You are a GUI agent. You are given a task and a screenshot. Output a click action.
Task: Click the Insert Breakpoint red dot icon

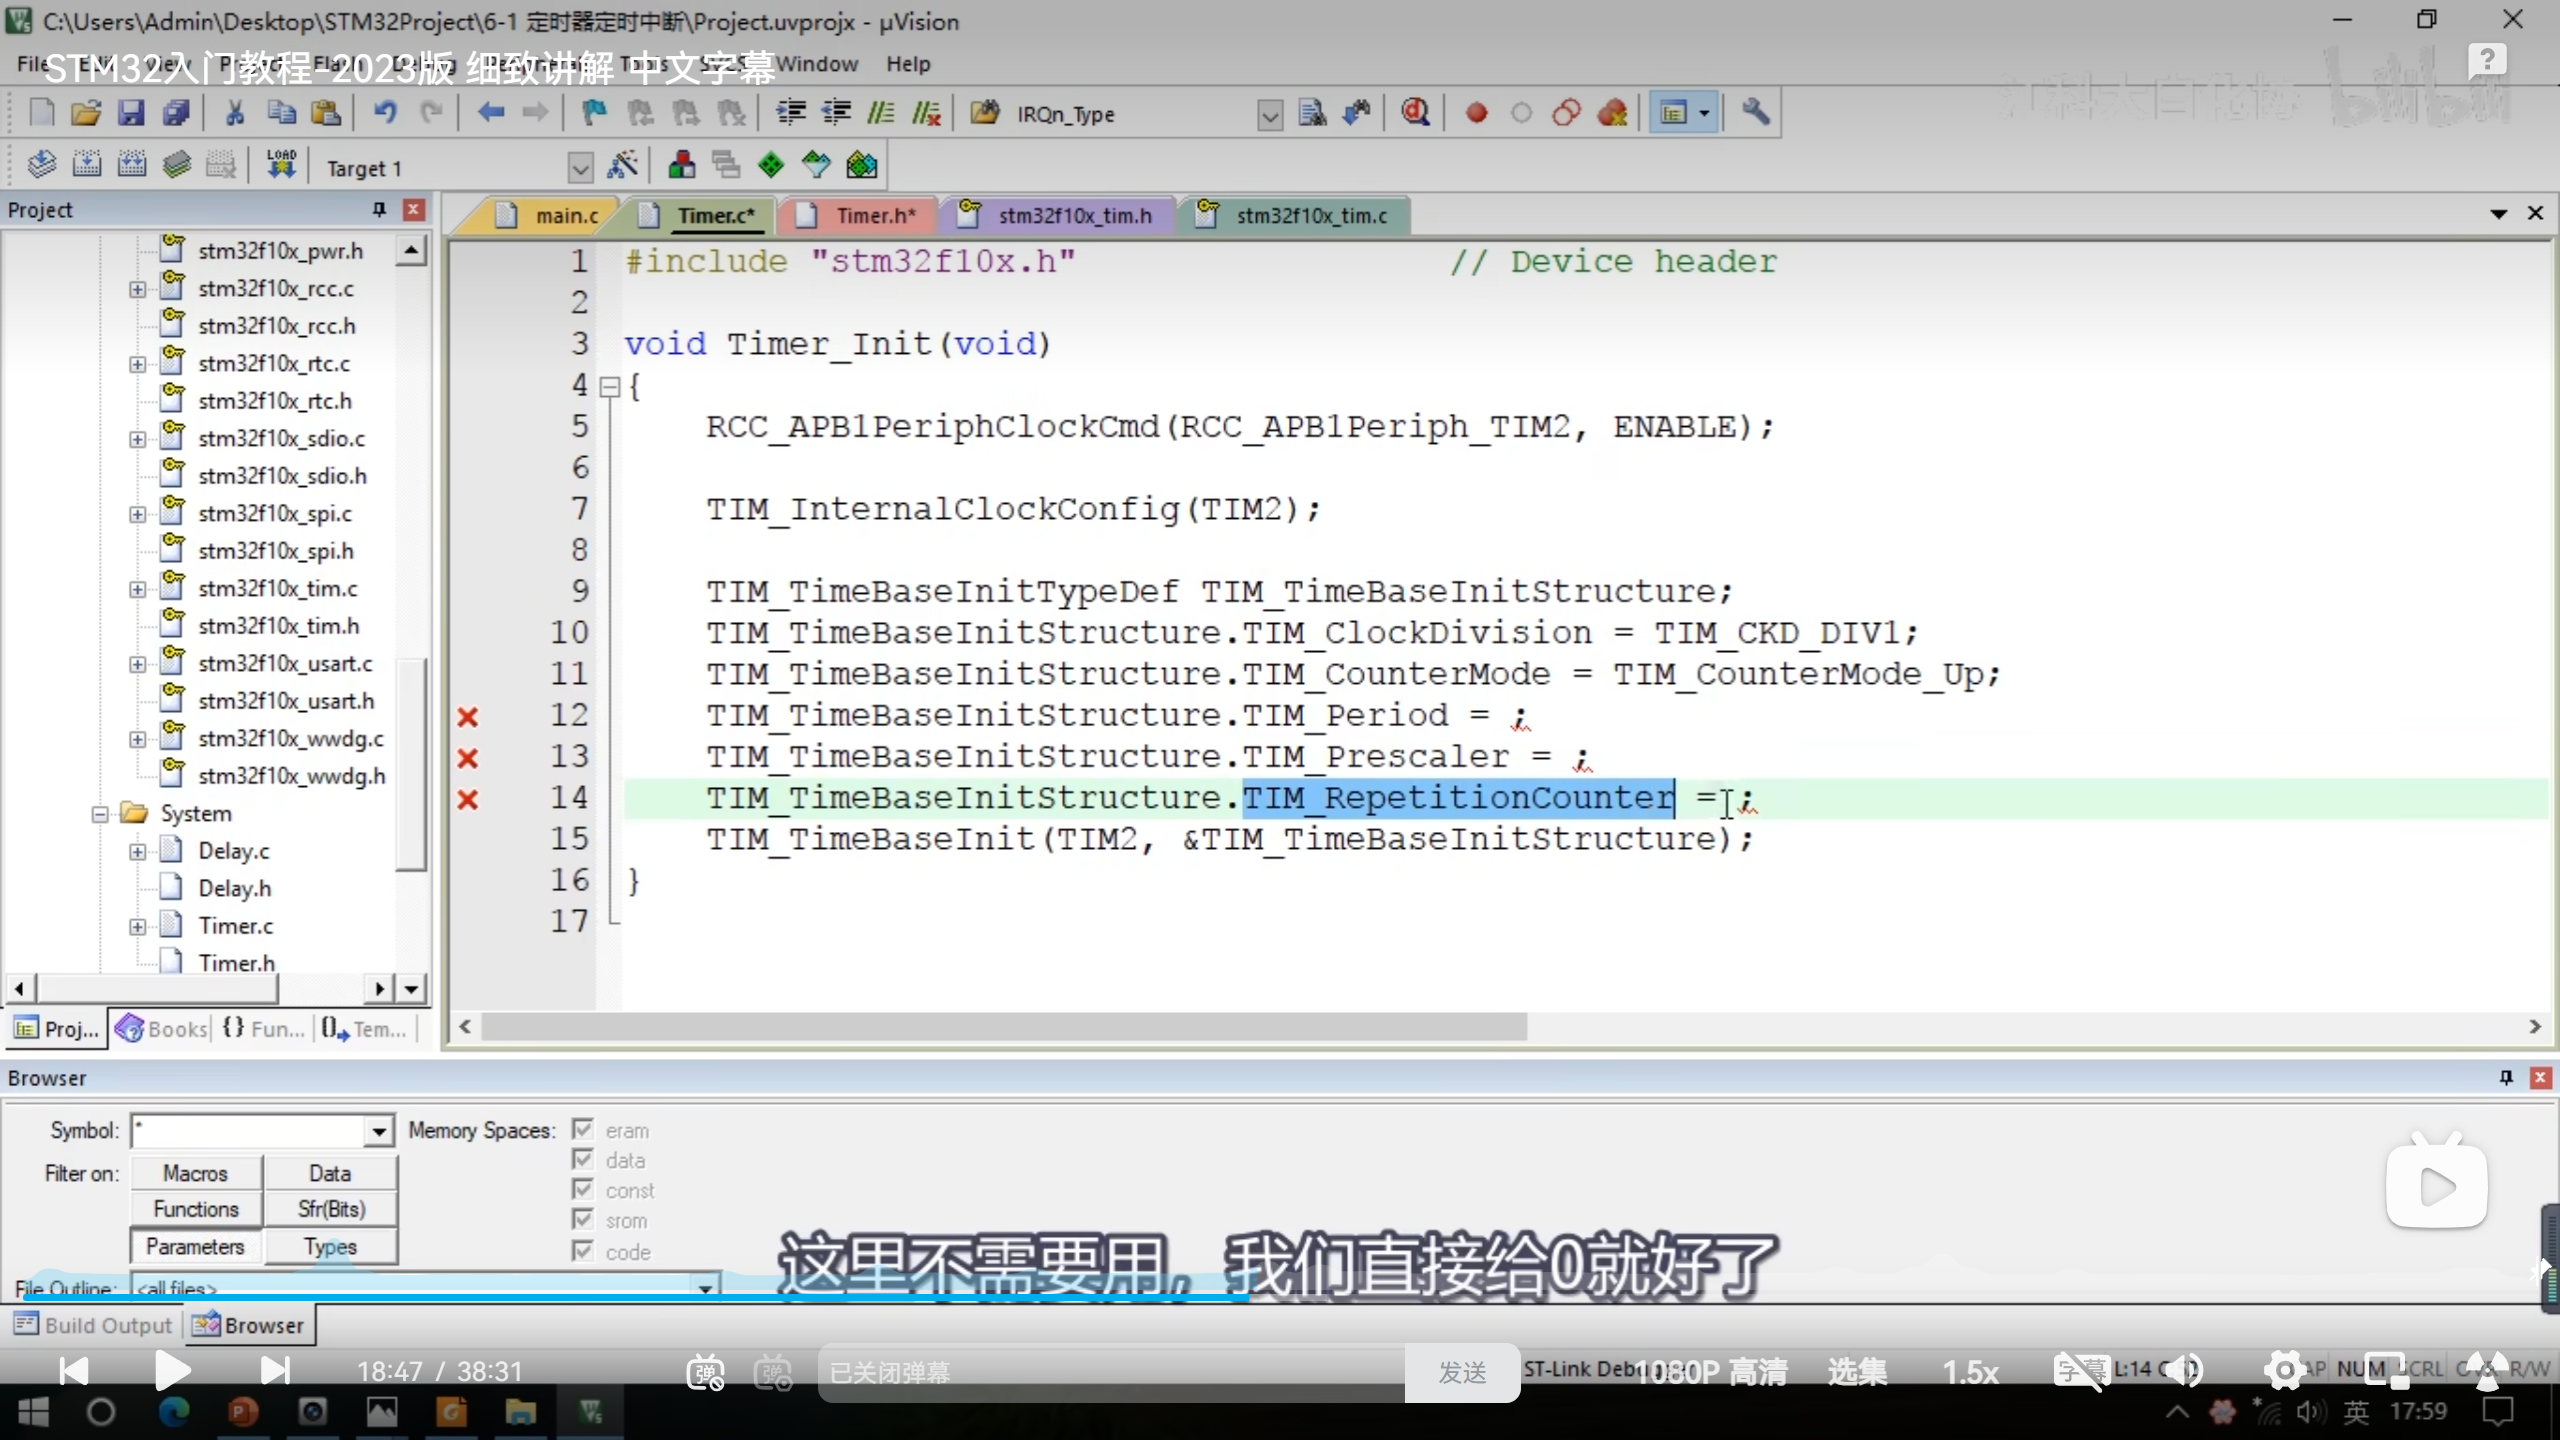coord(1476,113)
